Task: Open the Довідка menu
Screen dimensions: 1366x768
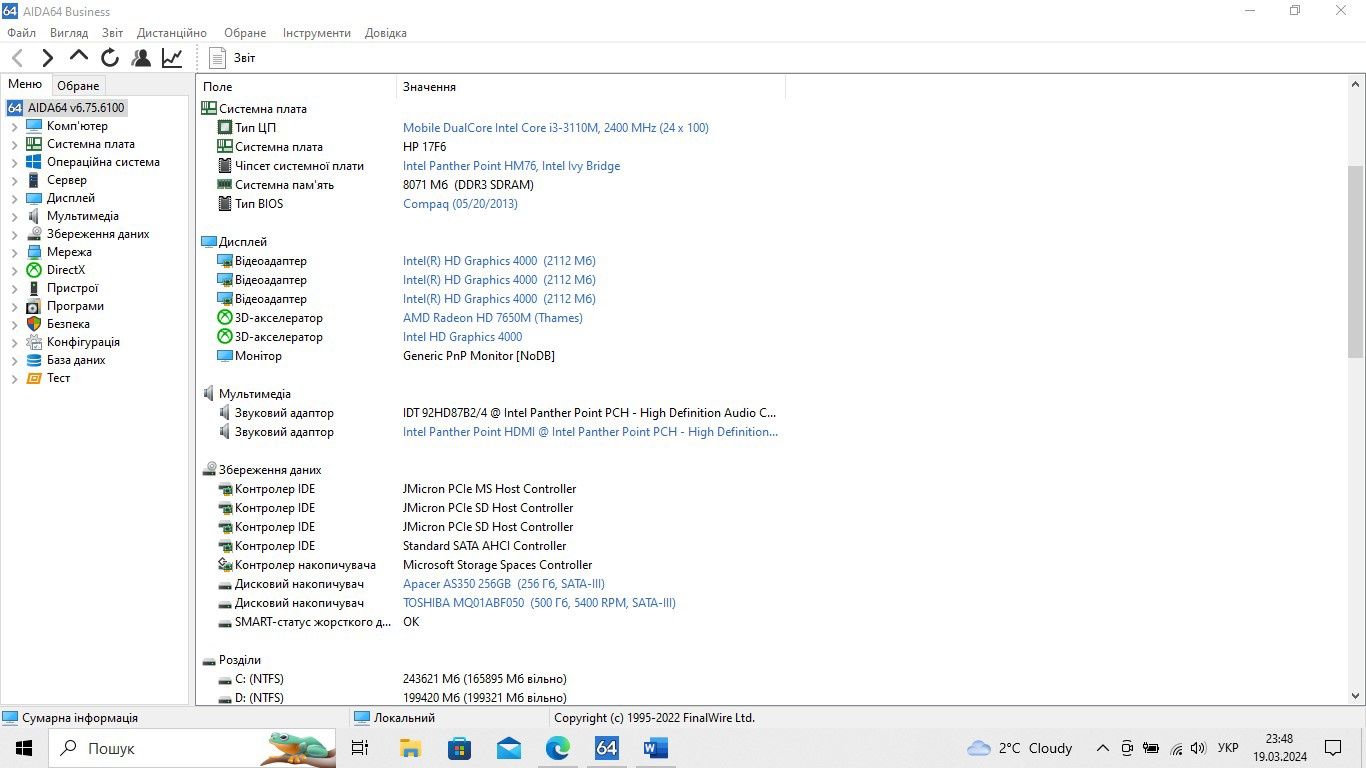Action: pyautogui.click(x=386, y=33)
